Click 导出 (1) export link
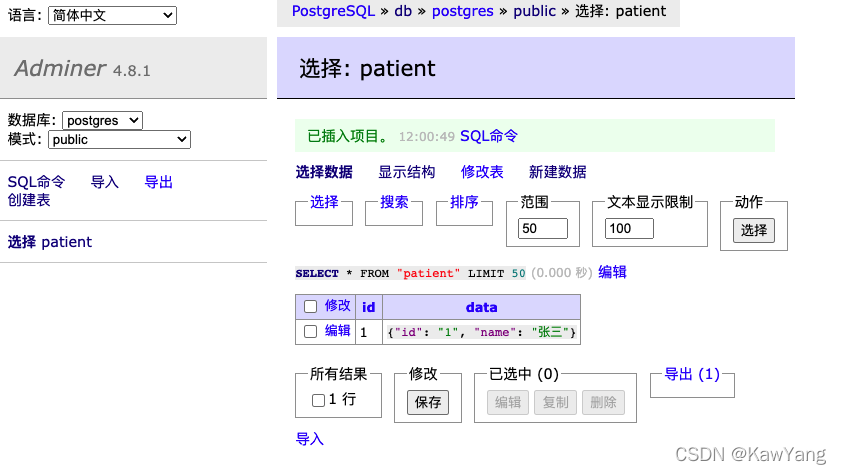The image size is (841, 474). click(x=692, y=374)
